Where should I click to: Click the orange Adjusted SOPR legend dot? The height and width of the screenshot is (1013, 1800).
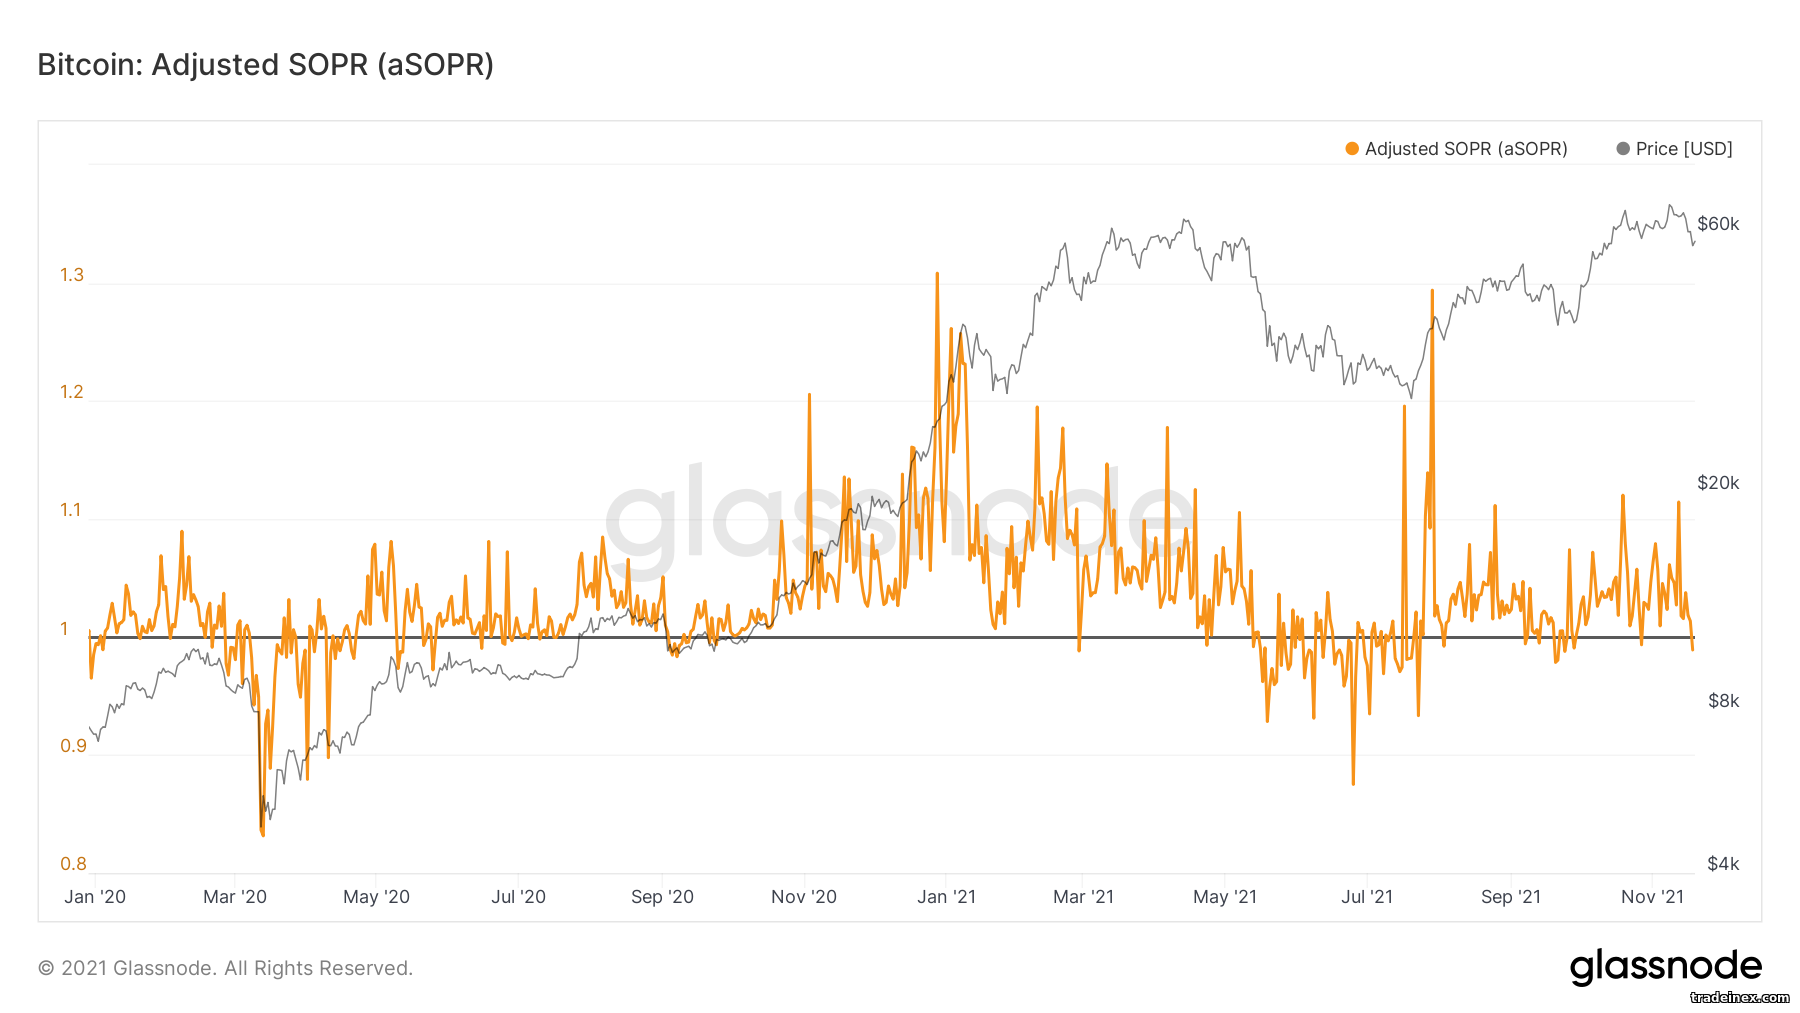coord(1352,149)
